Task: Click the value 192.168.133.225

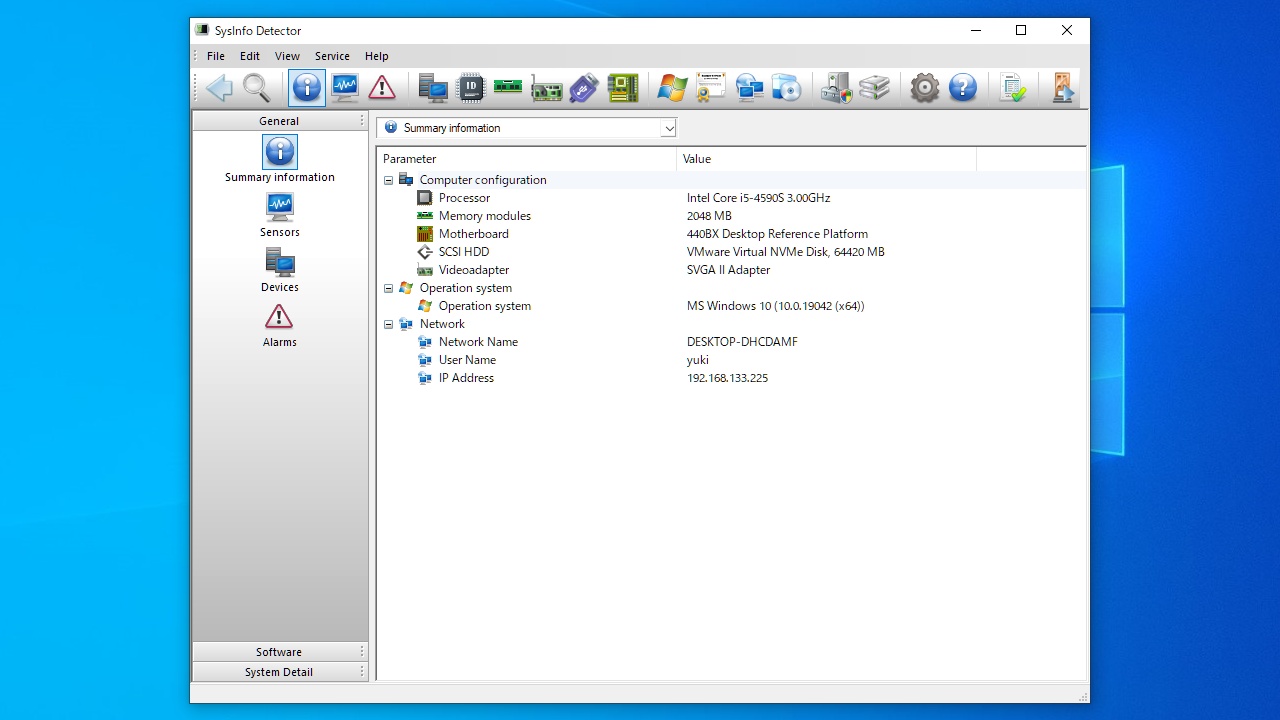Action: tap(727, 378)
